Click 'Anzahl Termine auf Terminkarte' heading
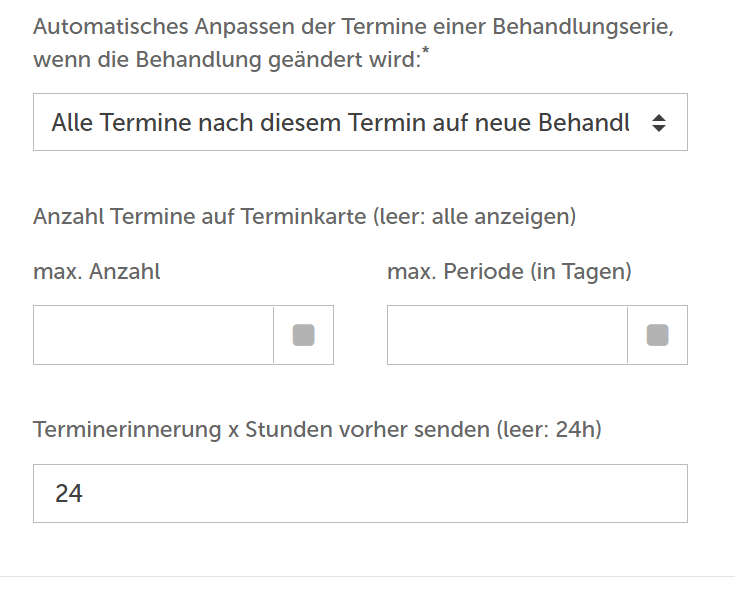This screenshot has width=735, height=595. (198, 216)
